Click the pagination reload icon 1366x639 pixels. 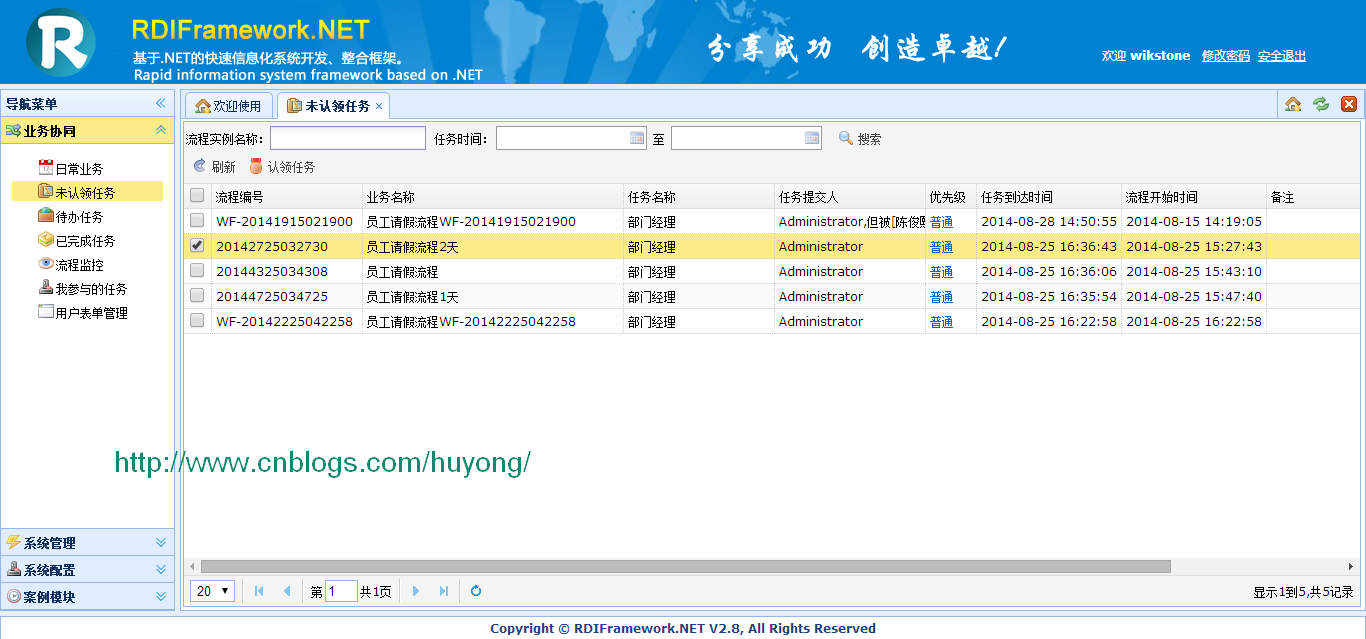click(x=476, y=591)
